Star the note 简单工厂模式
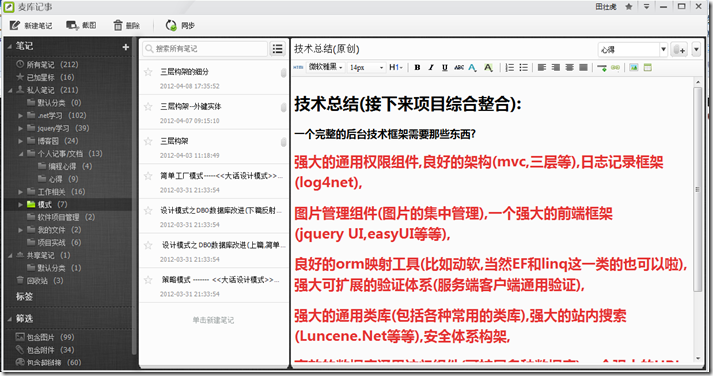 pos(148,176)
